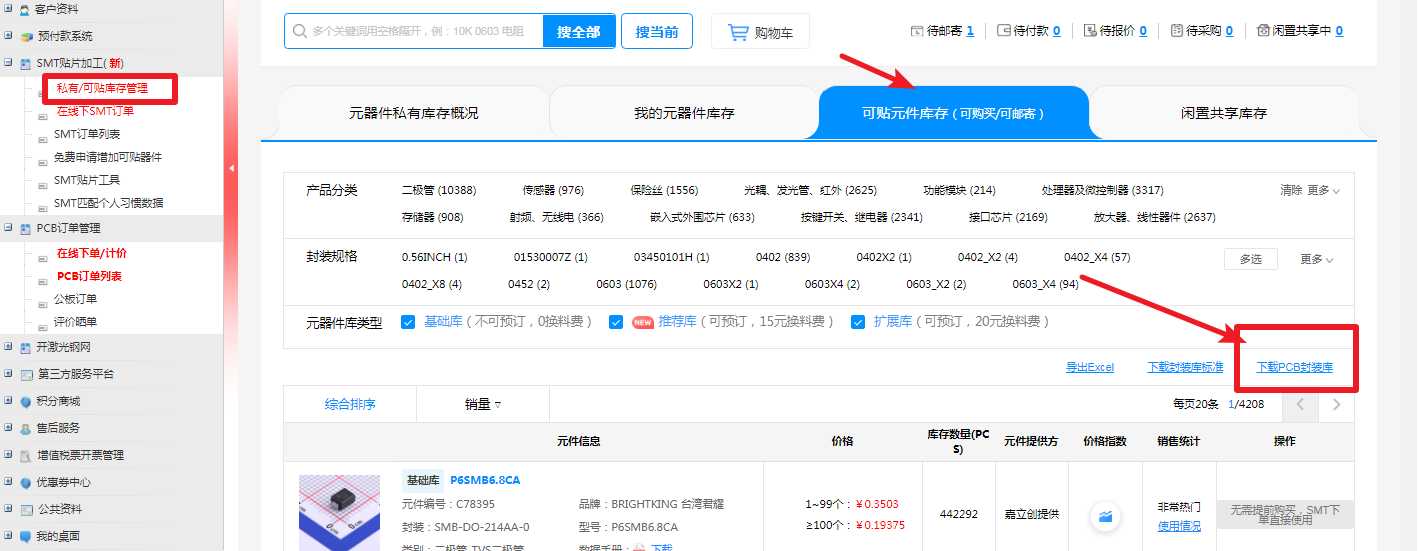Switch to 我的元器件库存 tab
This screenshot has width=1420, height=551.
(684, 113)
